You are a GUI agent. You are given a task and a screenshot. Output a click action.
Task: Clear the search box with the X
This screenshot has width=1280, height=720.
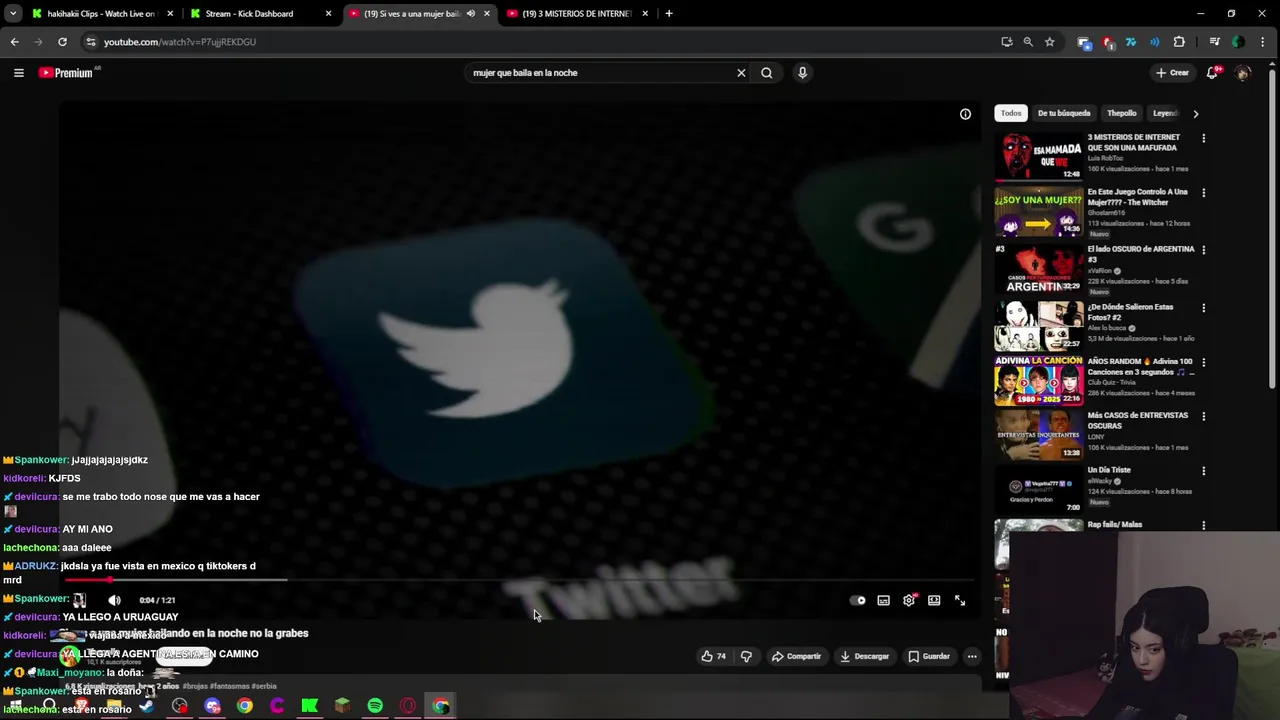click(741, 72)
